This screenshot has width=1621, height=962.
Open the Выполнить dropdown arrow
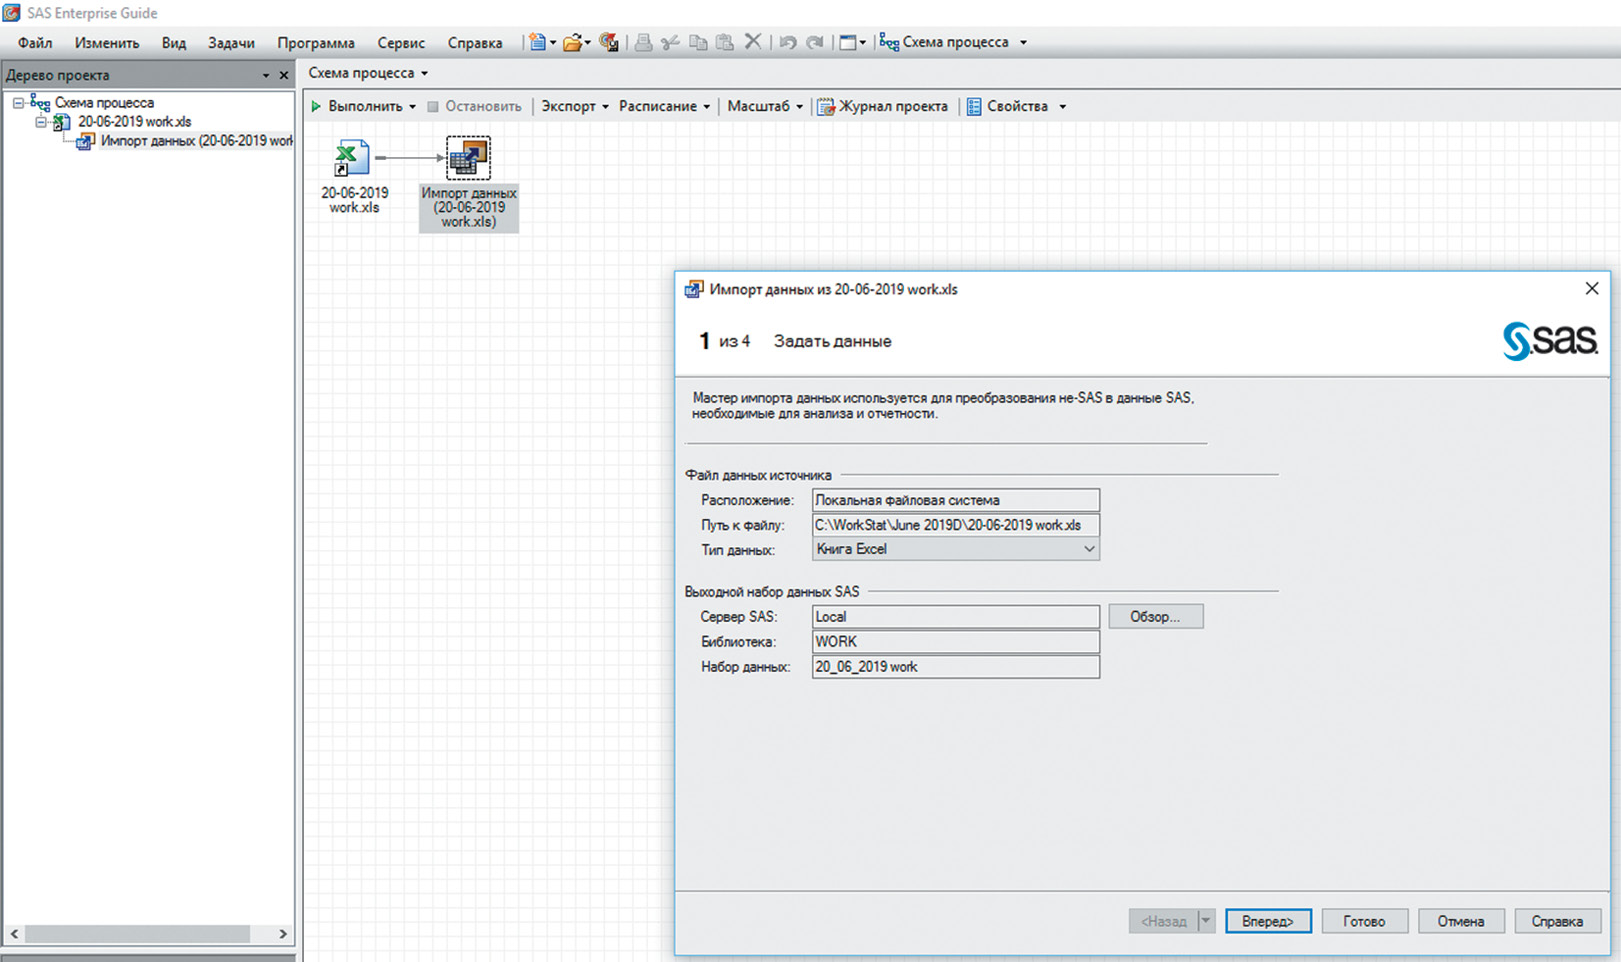click(412, 106)
